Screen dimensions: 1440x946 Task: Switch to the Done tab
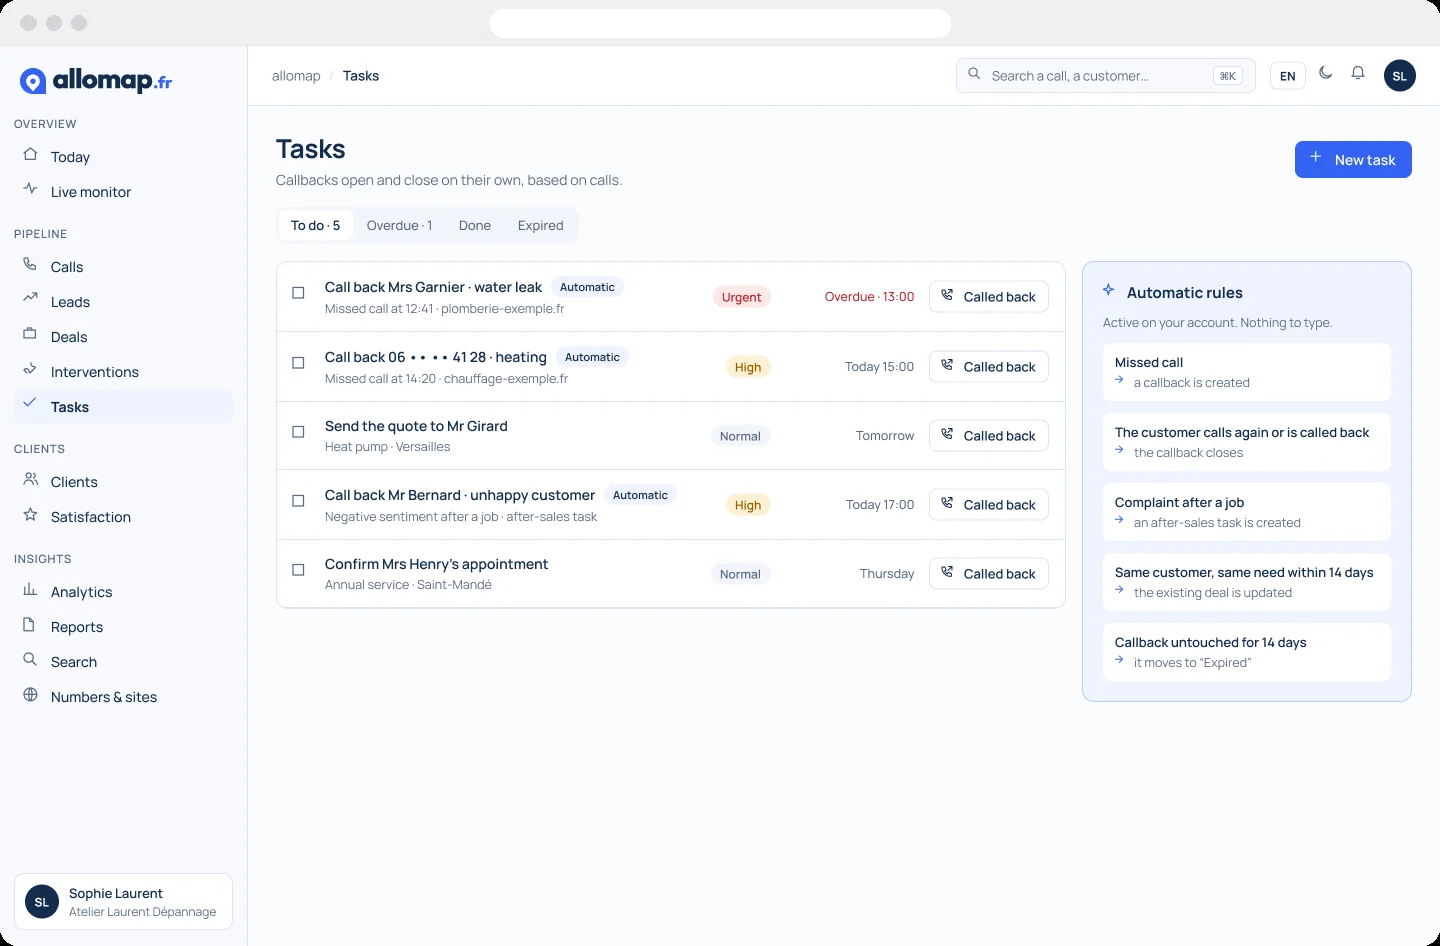(475, 226)
